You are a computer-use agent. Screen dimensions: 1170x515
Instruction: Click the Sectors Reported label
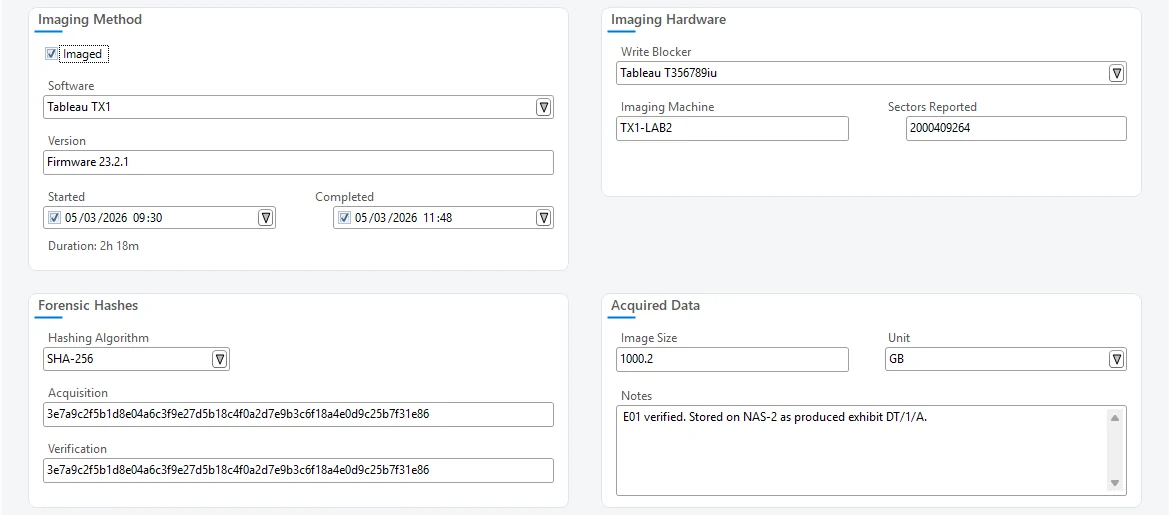[x=932, y=107]
